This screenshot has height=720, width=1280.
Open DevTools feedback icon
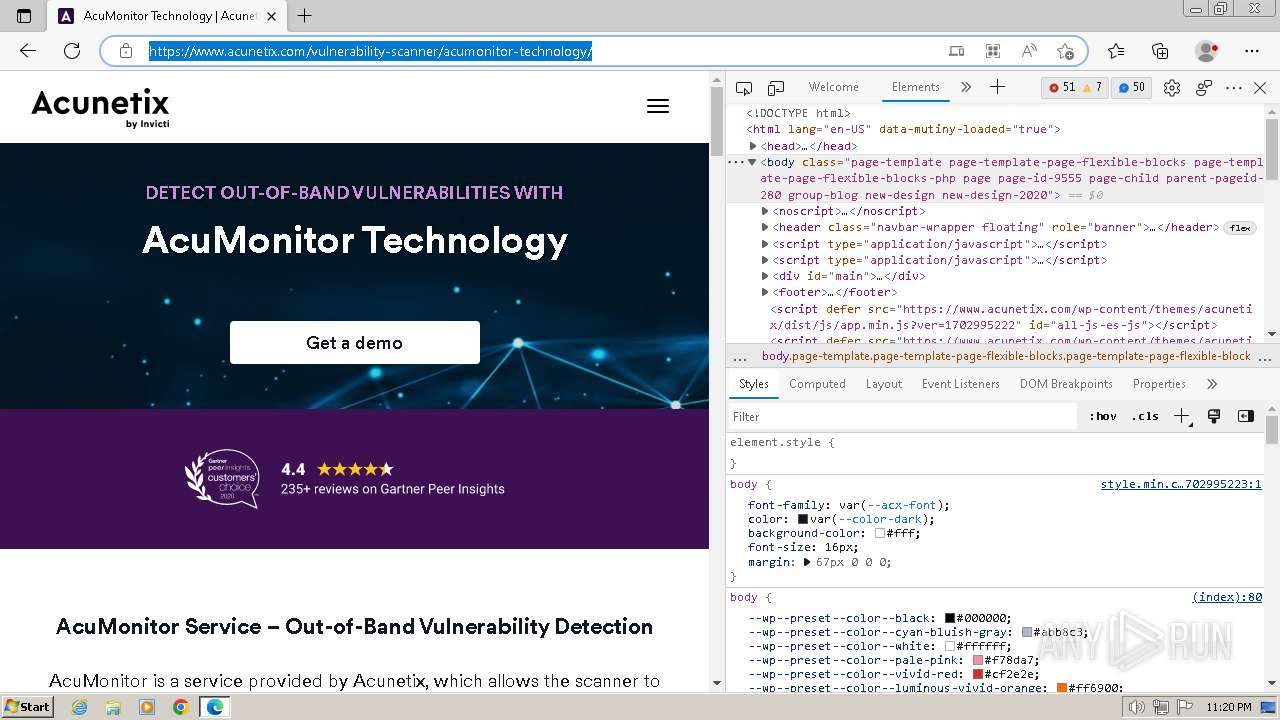click(x=1204, y=88)
